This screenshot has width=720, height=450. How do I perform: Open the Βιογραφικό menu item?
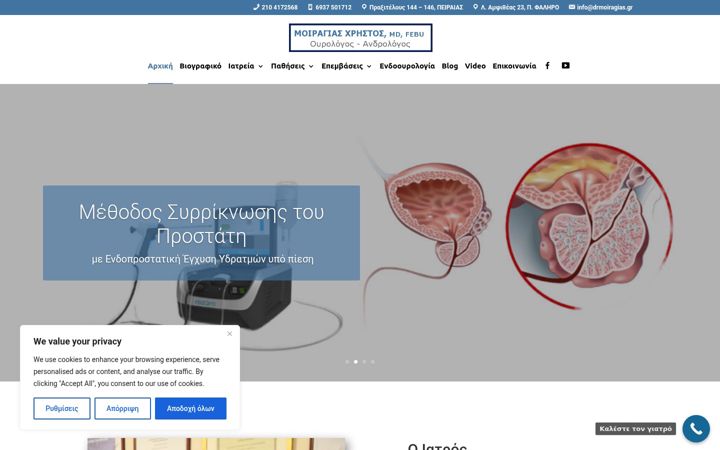pyautogui.click(x=200, y=66)
